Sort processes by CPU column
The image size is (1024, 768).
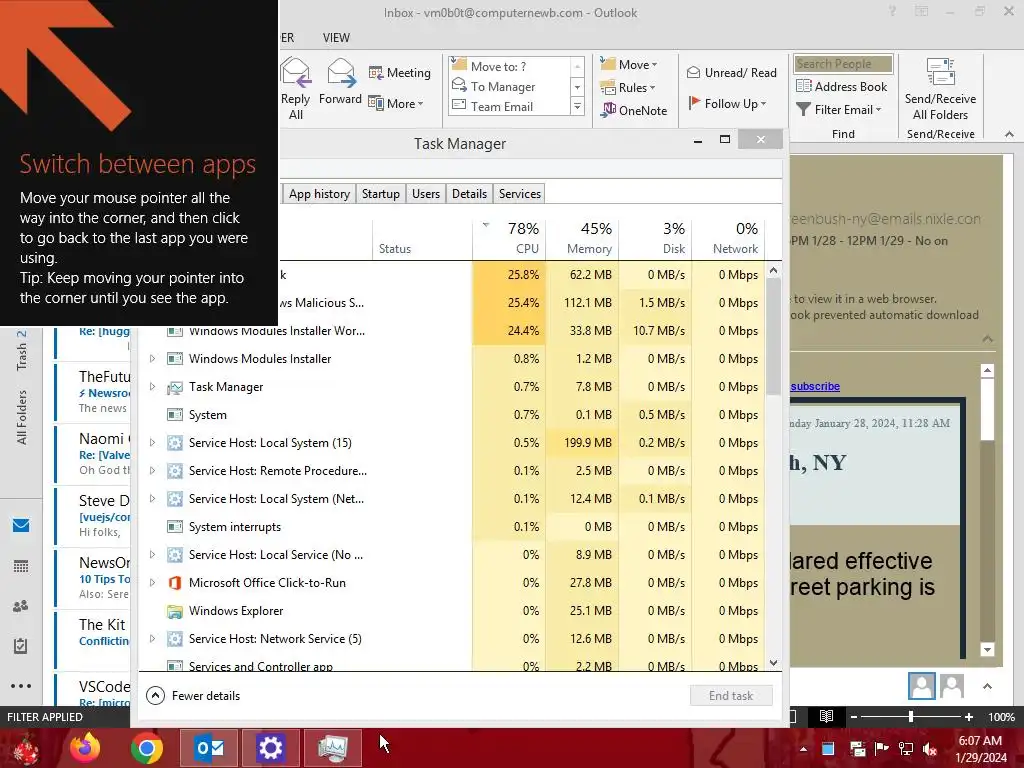tap(509, 239)
